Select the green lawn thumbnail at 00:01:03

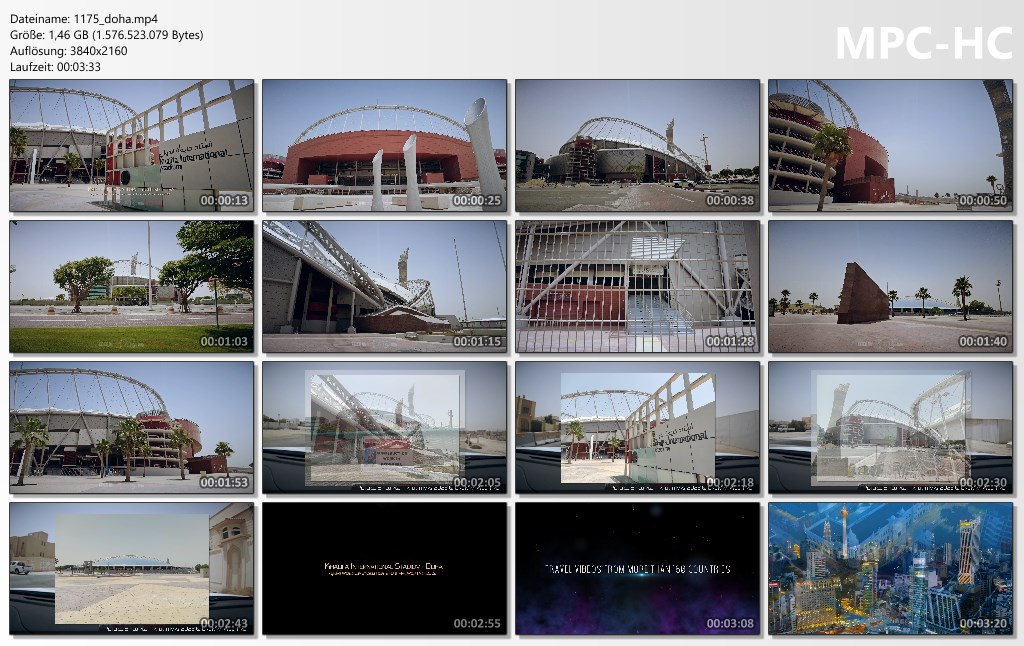tap(131, 287)
